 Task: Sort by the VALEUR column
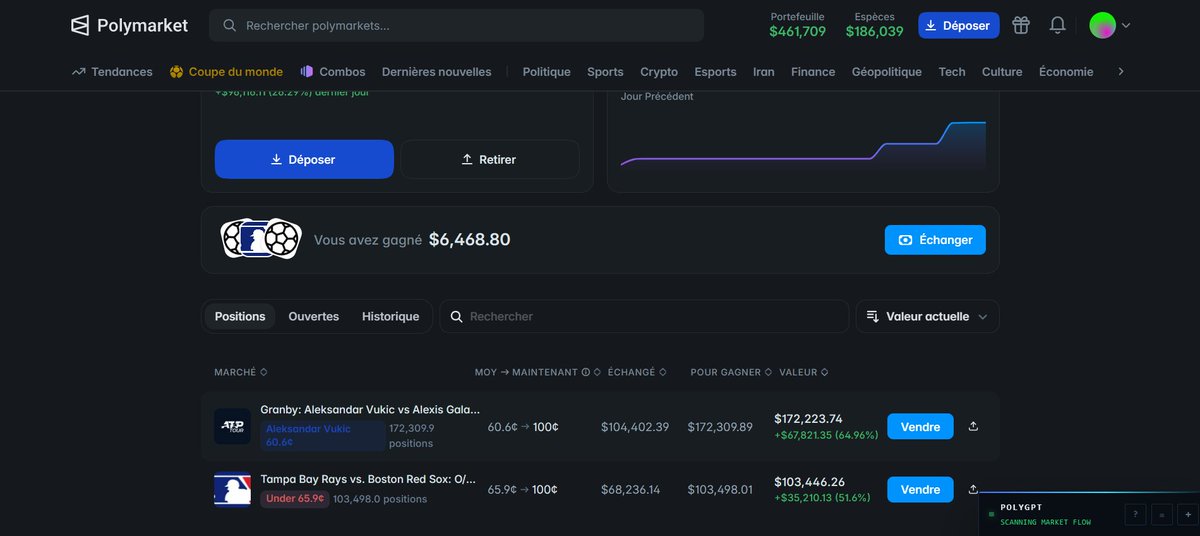click(x=803, y=372)
